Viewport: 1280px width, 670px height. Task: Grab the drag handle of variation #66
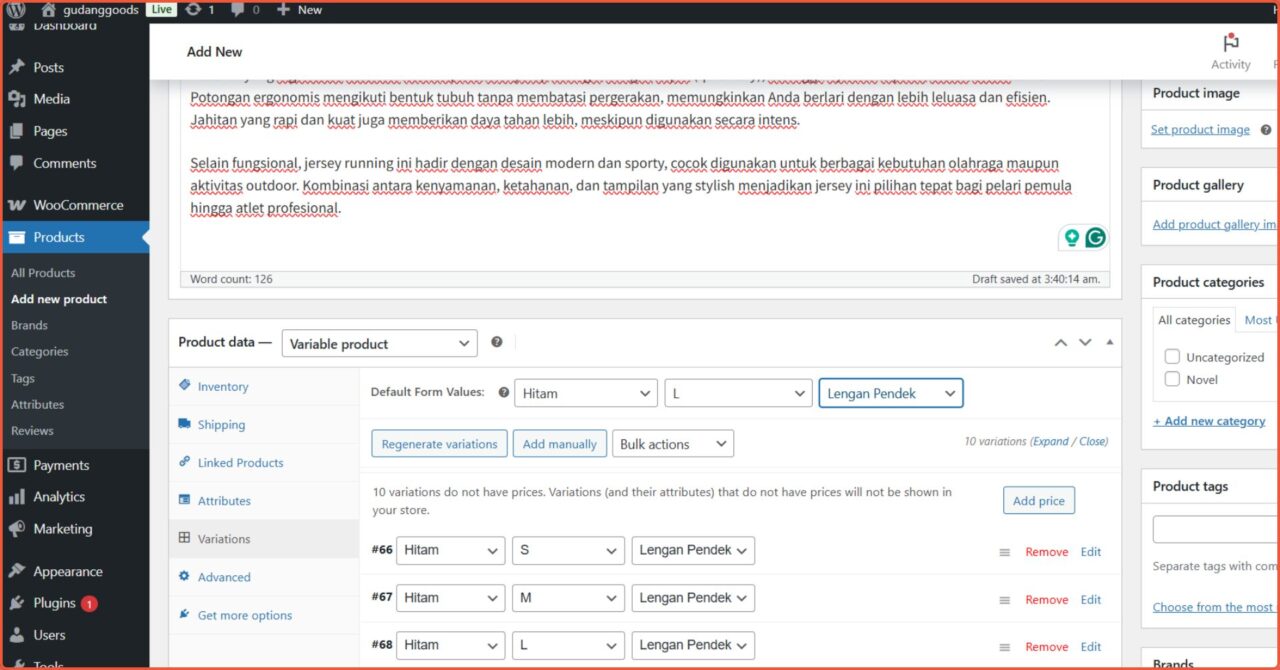pyautogui.click(x=1005, y=551)
